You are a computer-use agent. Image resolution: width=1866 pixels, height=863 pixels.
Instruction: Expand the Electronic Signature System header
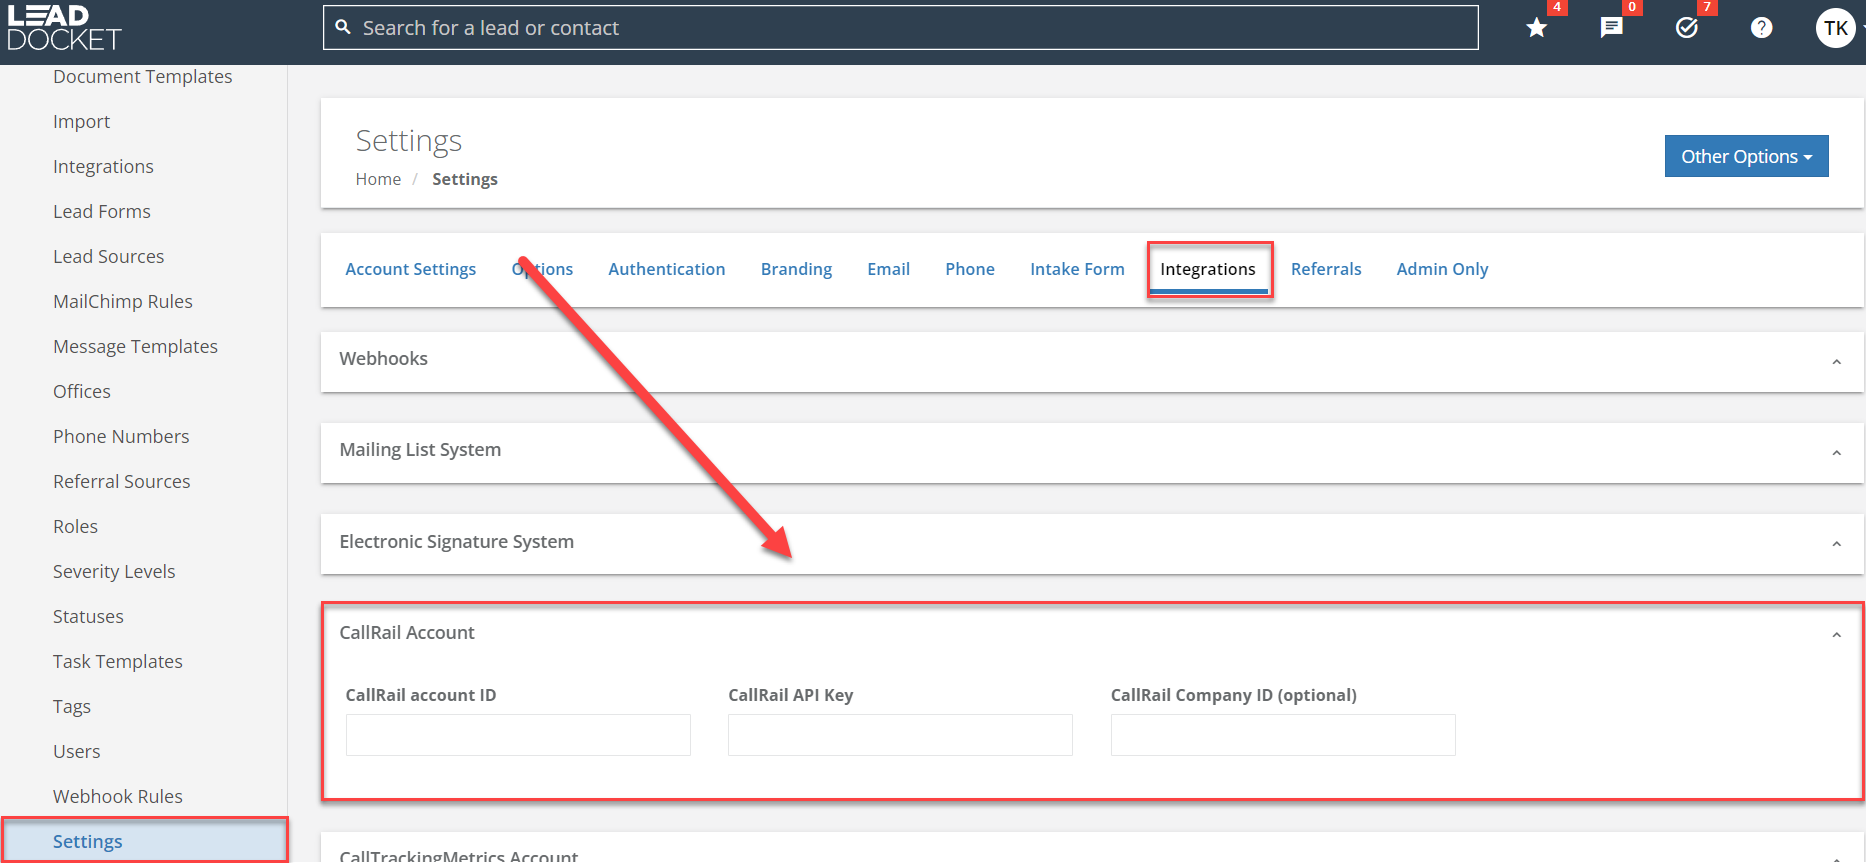[1091, 542]
